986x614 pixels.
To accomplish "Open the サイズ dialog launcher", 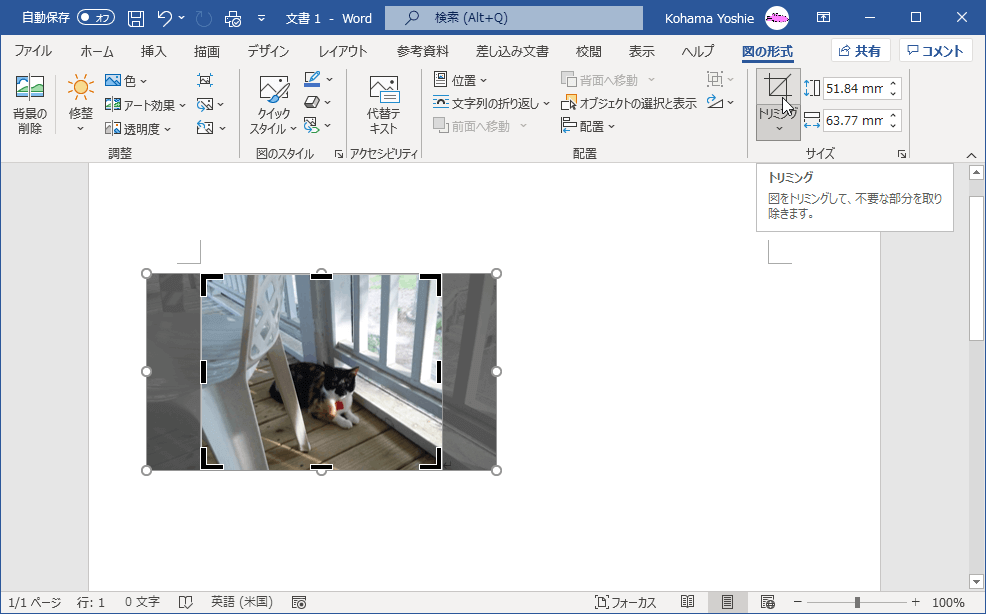I will coord(902,154).
